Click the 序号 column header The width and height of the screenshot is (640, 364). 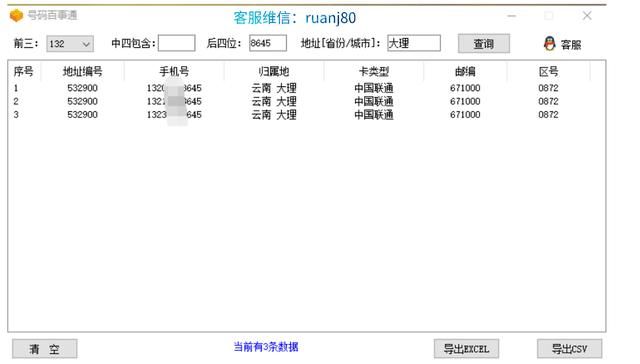[24, 71]
